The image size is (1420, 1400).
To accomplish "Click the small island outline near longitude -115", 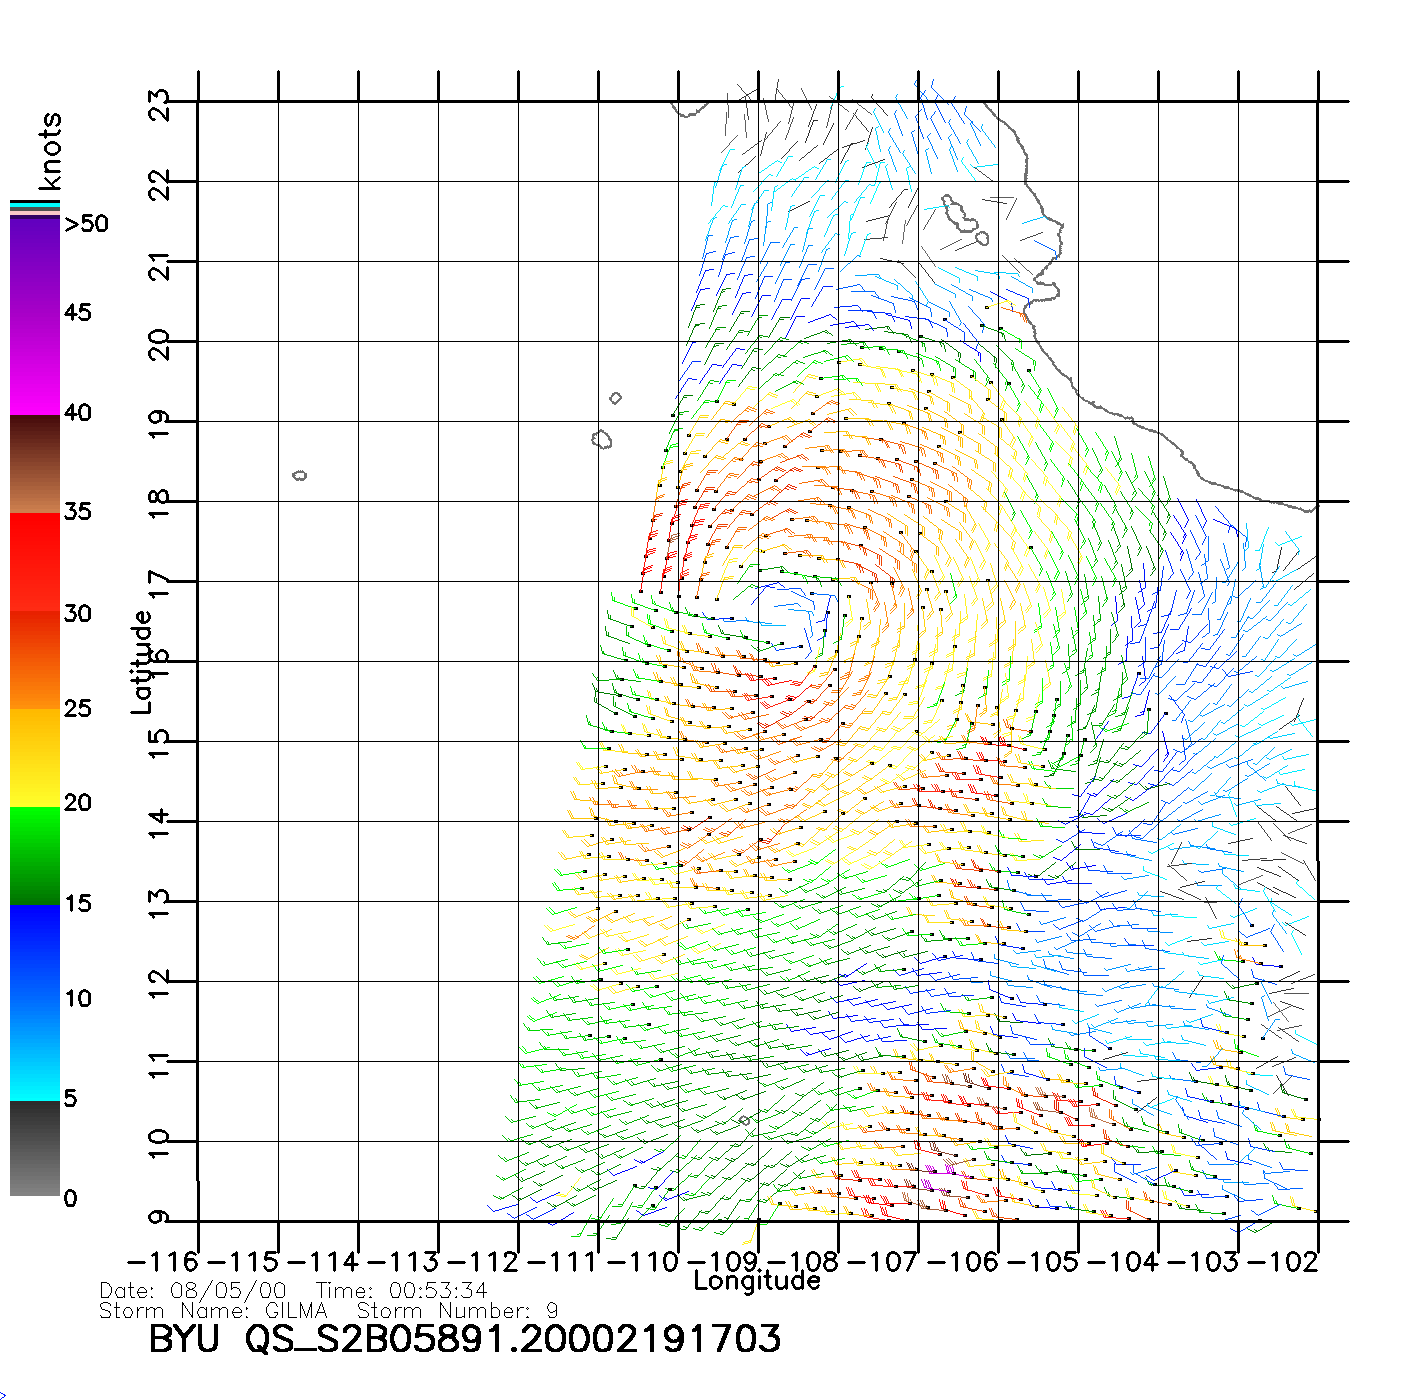I will pos(299,475).
